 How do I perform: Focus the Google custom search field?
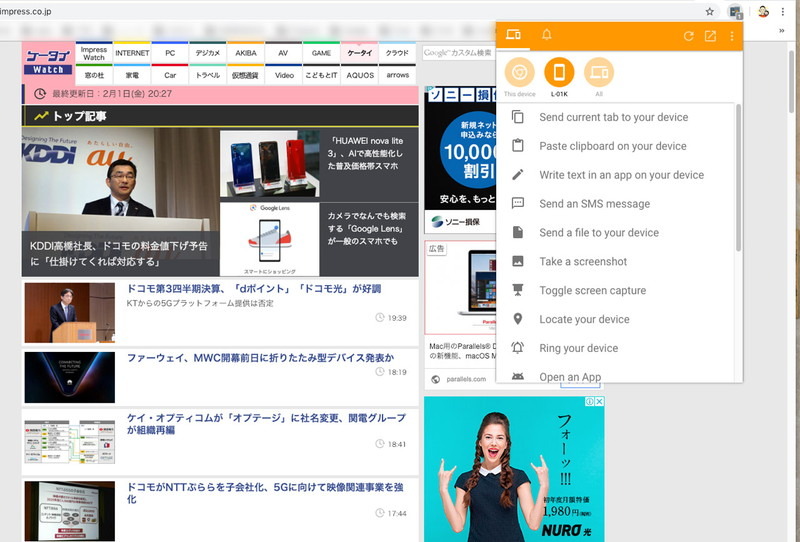point(459,53)
